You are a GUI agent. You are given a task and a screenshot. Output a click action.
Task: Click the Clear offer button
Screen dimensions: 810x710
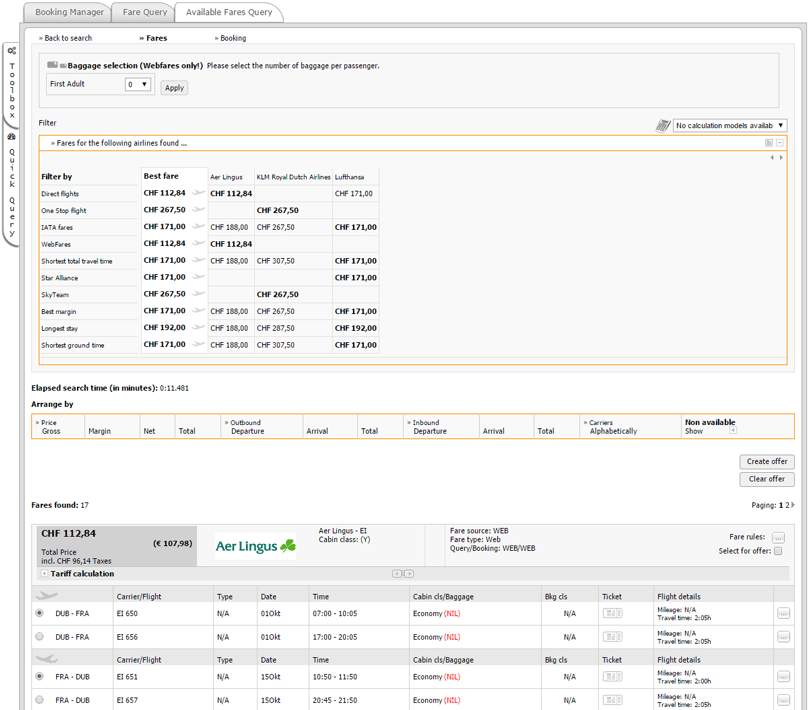point(767,479)
